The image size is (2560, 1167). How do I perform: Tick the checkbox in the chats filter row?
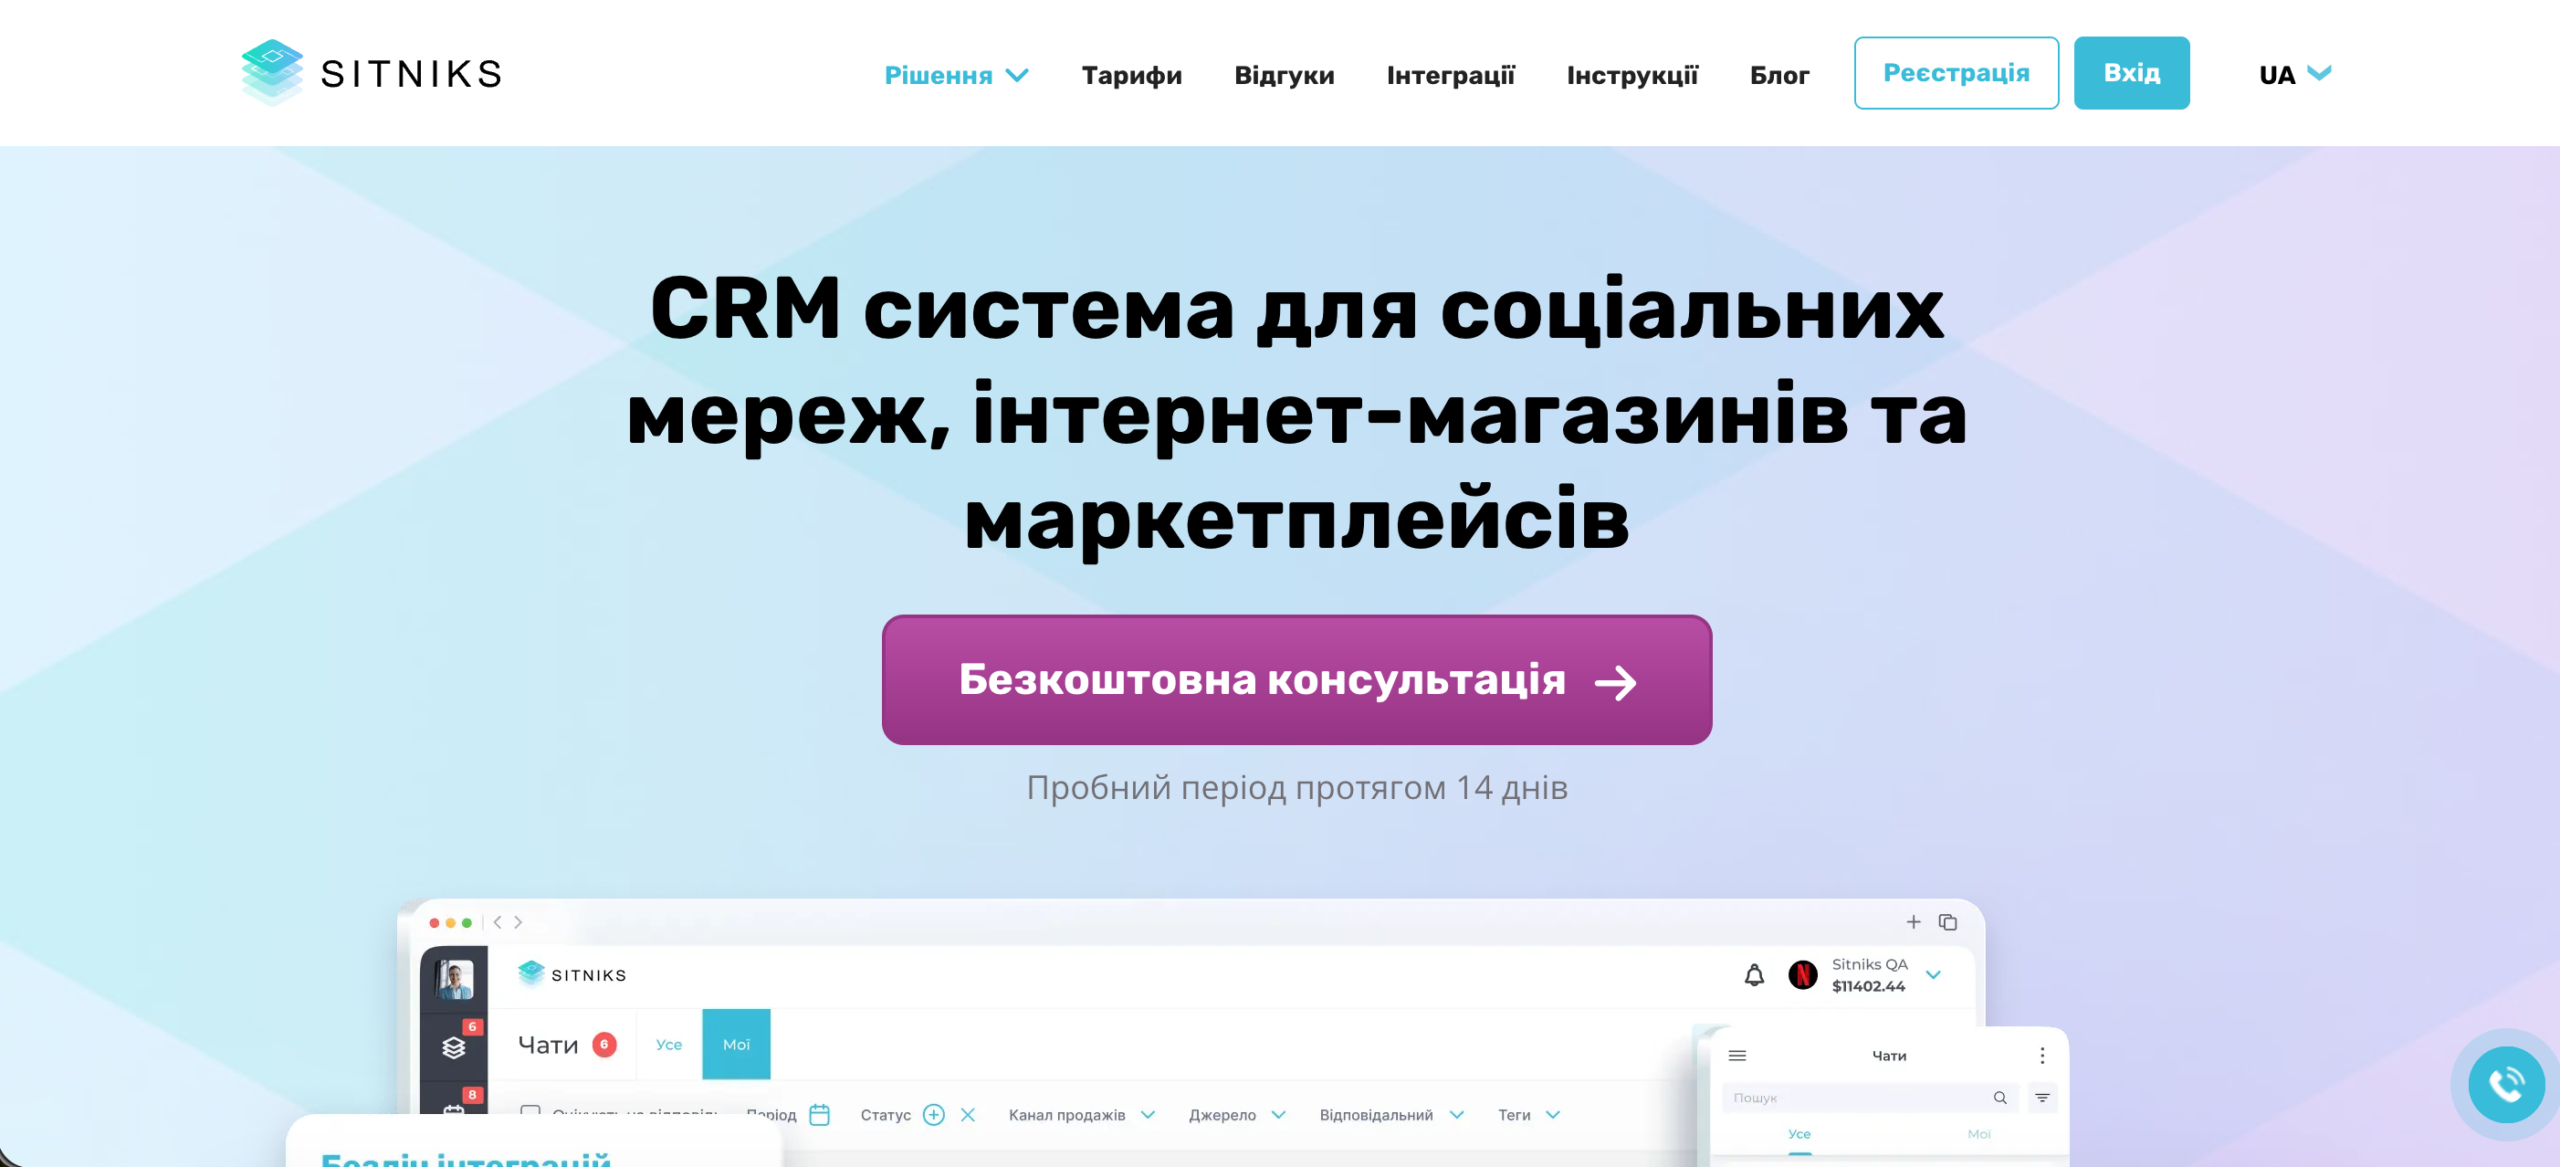[x=531, y=1112]
